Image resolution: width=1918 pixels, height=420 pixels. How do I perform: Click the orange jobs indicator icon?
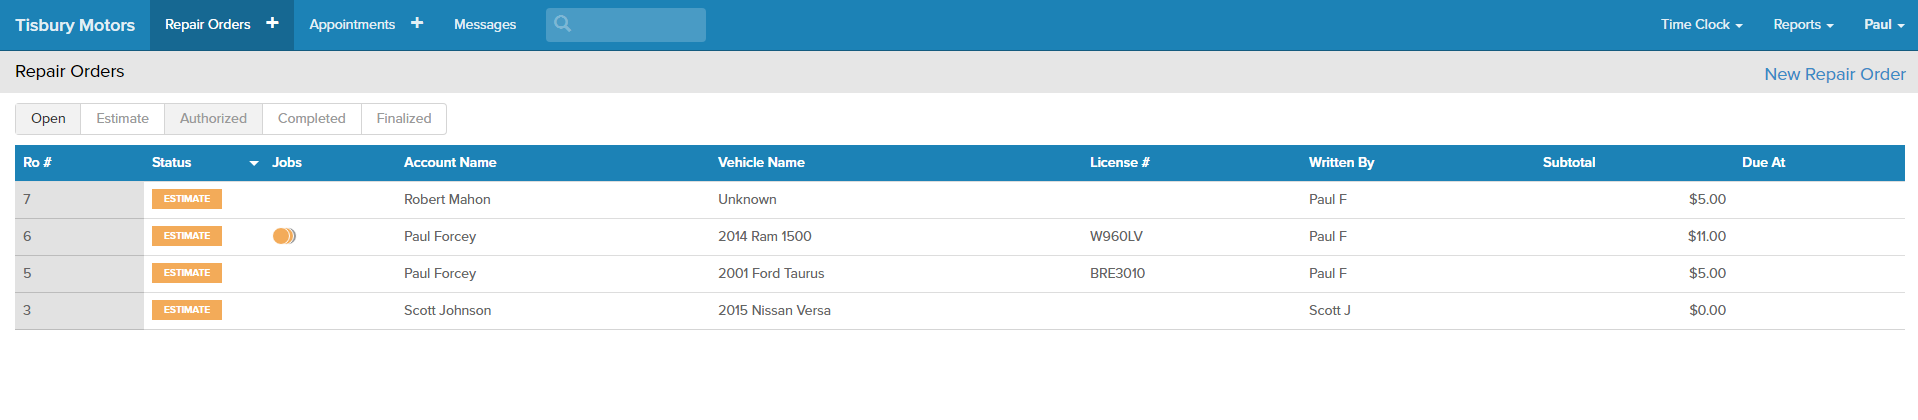point(284,236)
